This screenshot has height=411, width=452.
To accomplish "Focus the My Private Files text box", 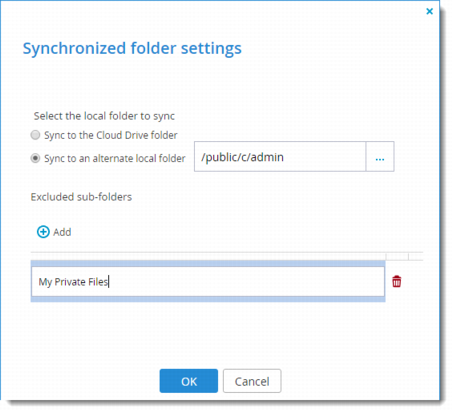I will (208, 281).
